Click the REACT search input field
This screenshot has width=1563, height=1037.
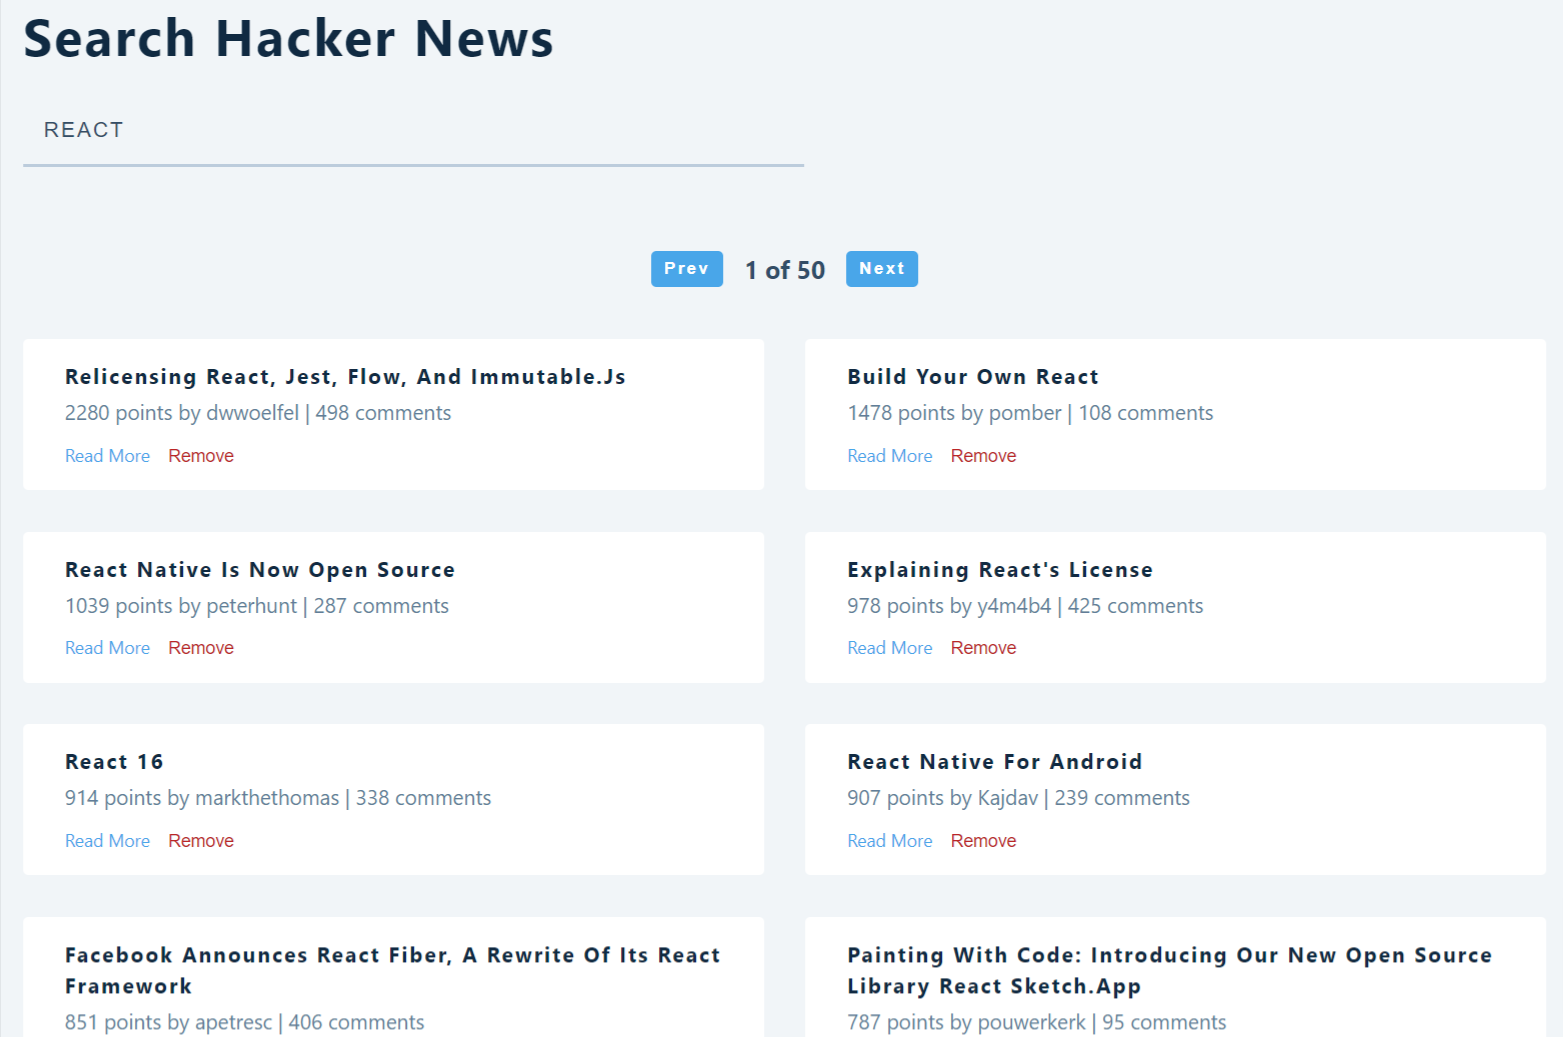(413, 131)
